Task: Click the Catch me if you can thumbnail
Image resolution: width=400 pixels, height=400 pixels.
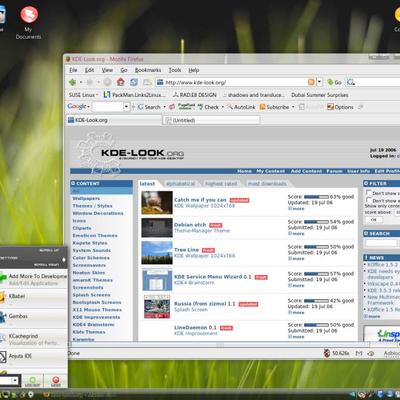Action: [x=157, y=202]
